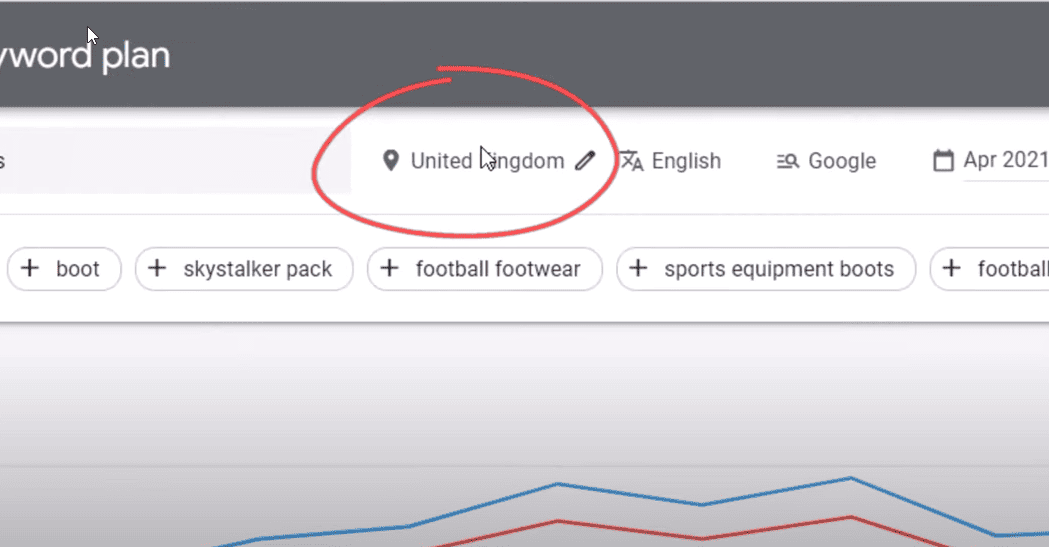Click the plus icon on the boot chip
1049x547 pixels.
[29, 269]
